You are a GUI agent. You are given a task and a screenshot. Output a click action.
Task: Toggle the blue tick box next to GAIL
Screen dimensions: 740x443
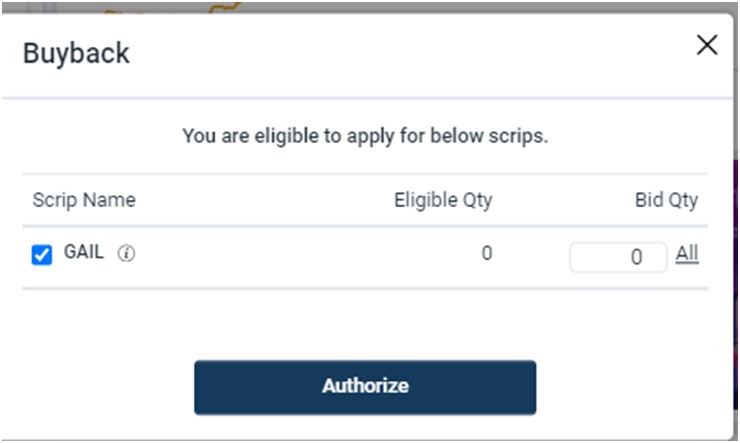click(42, 255)
